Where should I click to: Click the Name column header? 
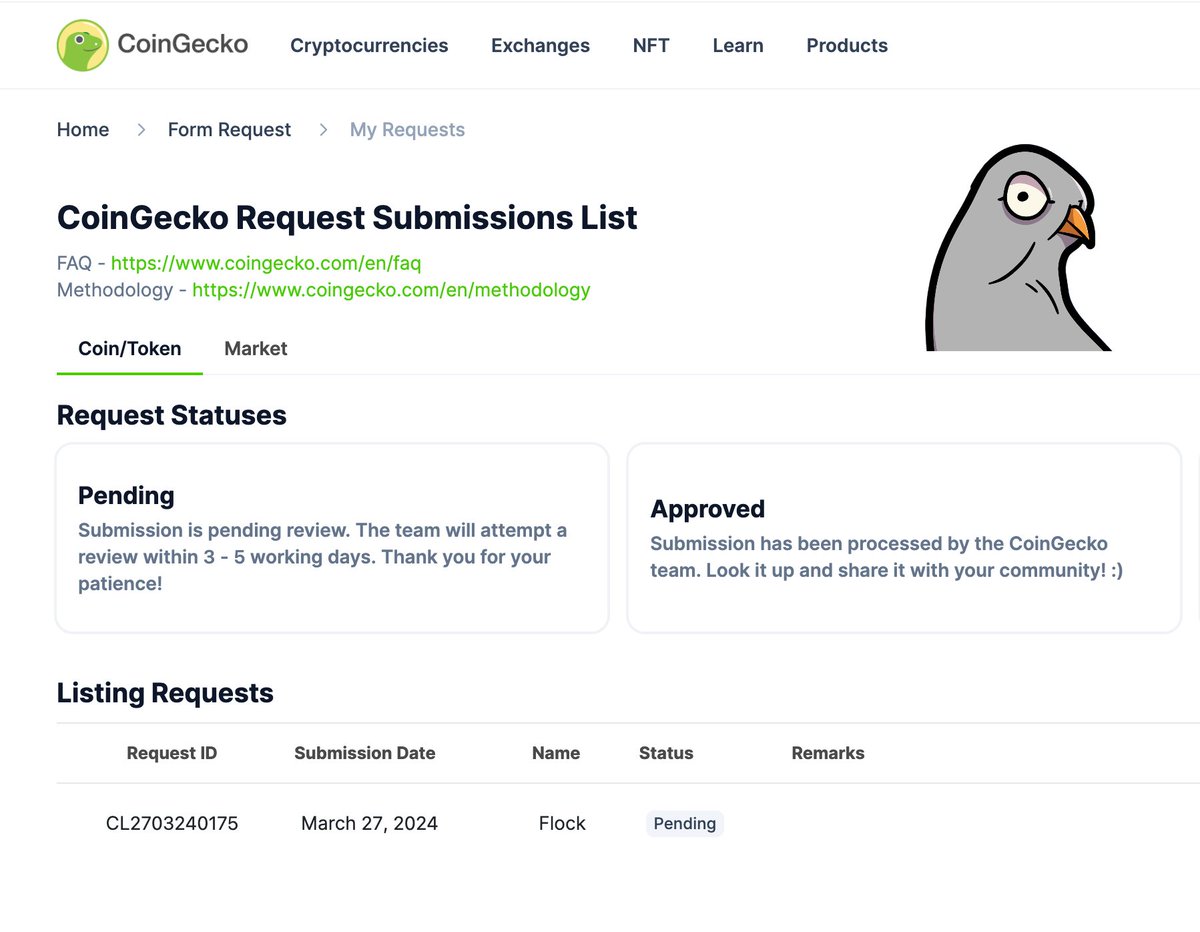coord(556,753)
